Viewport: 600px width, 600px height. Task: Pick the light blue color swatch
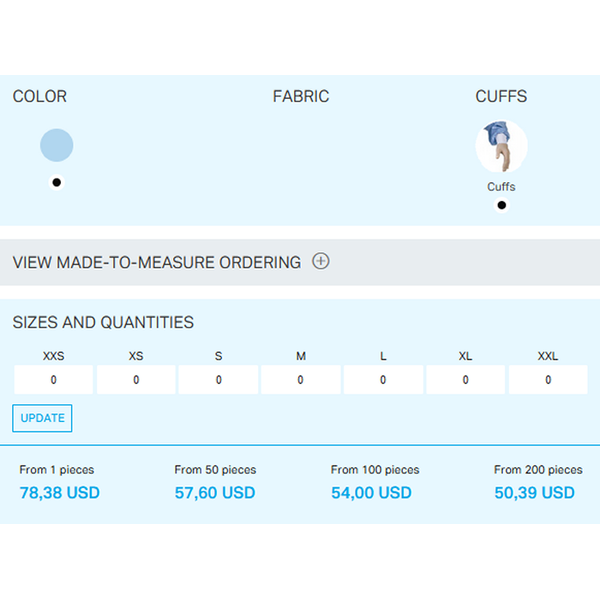[57, 145]
